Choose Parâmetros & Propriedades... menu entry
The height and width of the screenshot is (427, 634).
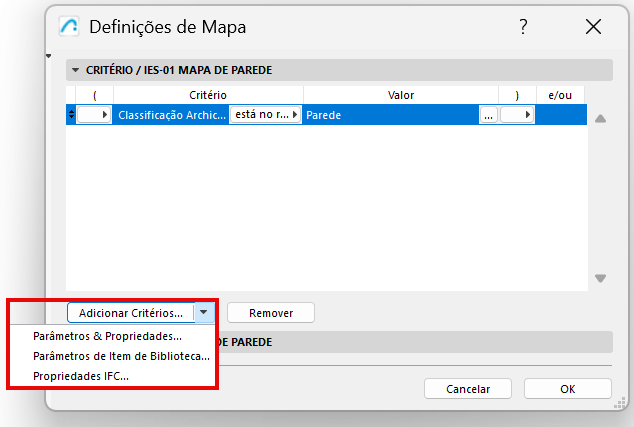(x=107, y=336)
